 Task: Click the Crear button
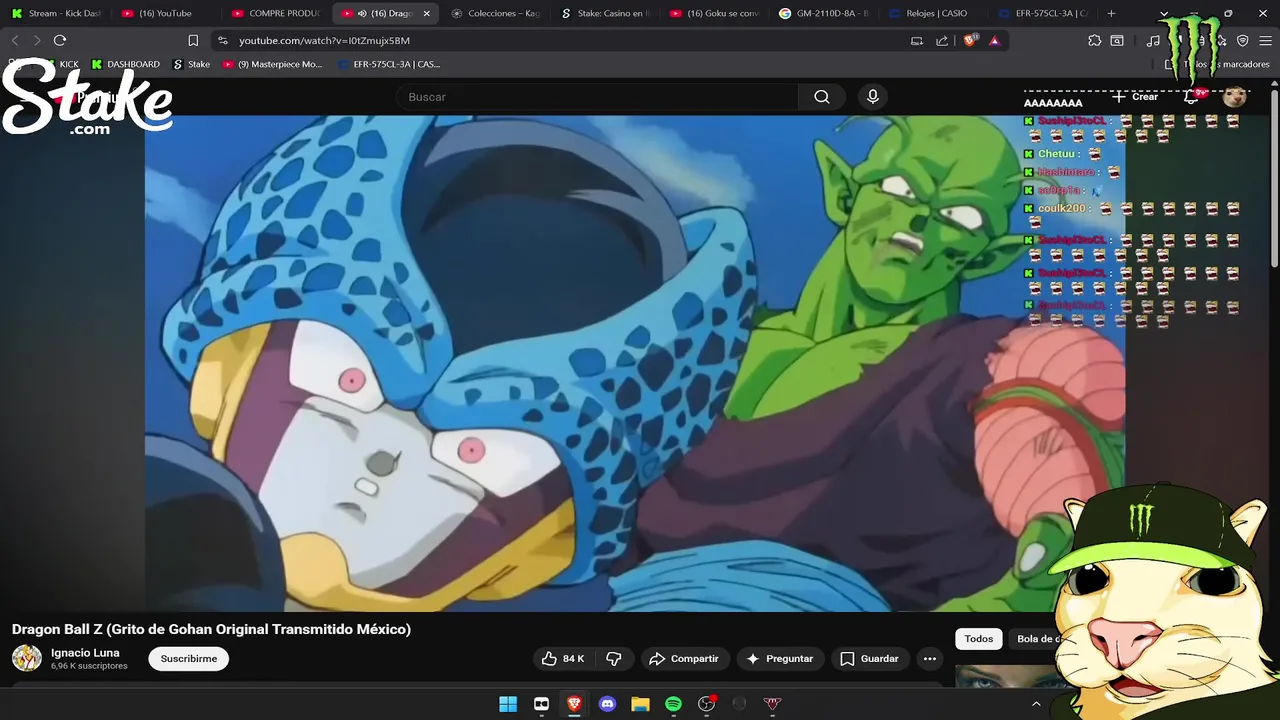tap(1135, 97)
